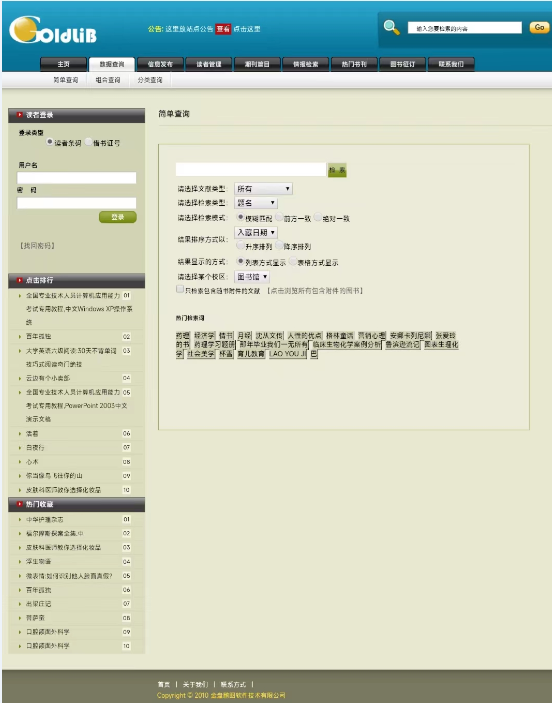Click the magnifying glass search icon
Image resolution: width=552 pixels, height=703 pixels.
click(x=391, y=27)
